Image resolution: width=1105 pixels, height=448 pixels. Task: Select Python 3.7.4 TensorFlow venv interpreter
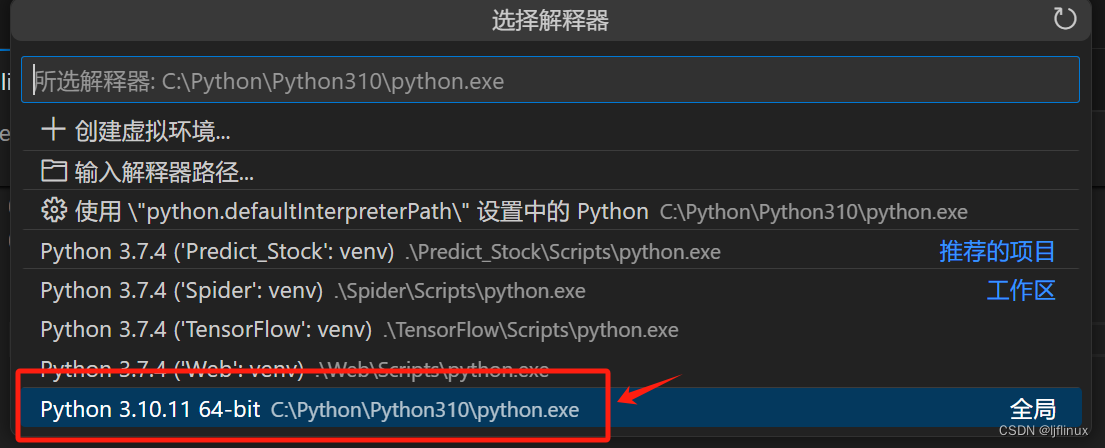[550, 329]
